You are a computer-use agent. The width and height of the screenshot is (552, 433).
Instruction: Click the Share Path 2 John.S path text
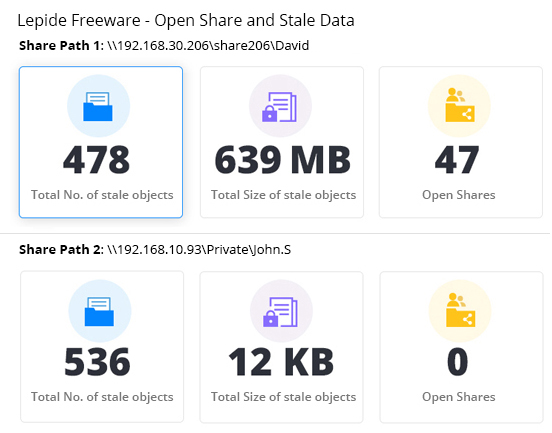coord(199,250)
